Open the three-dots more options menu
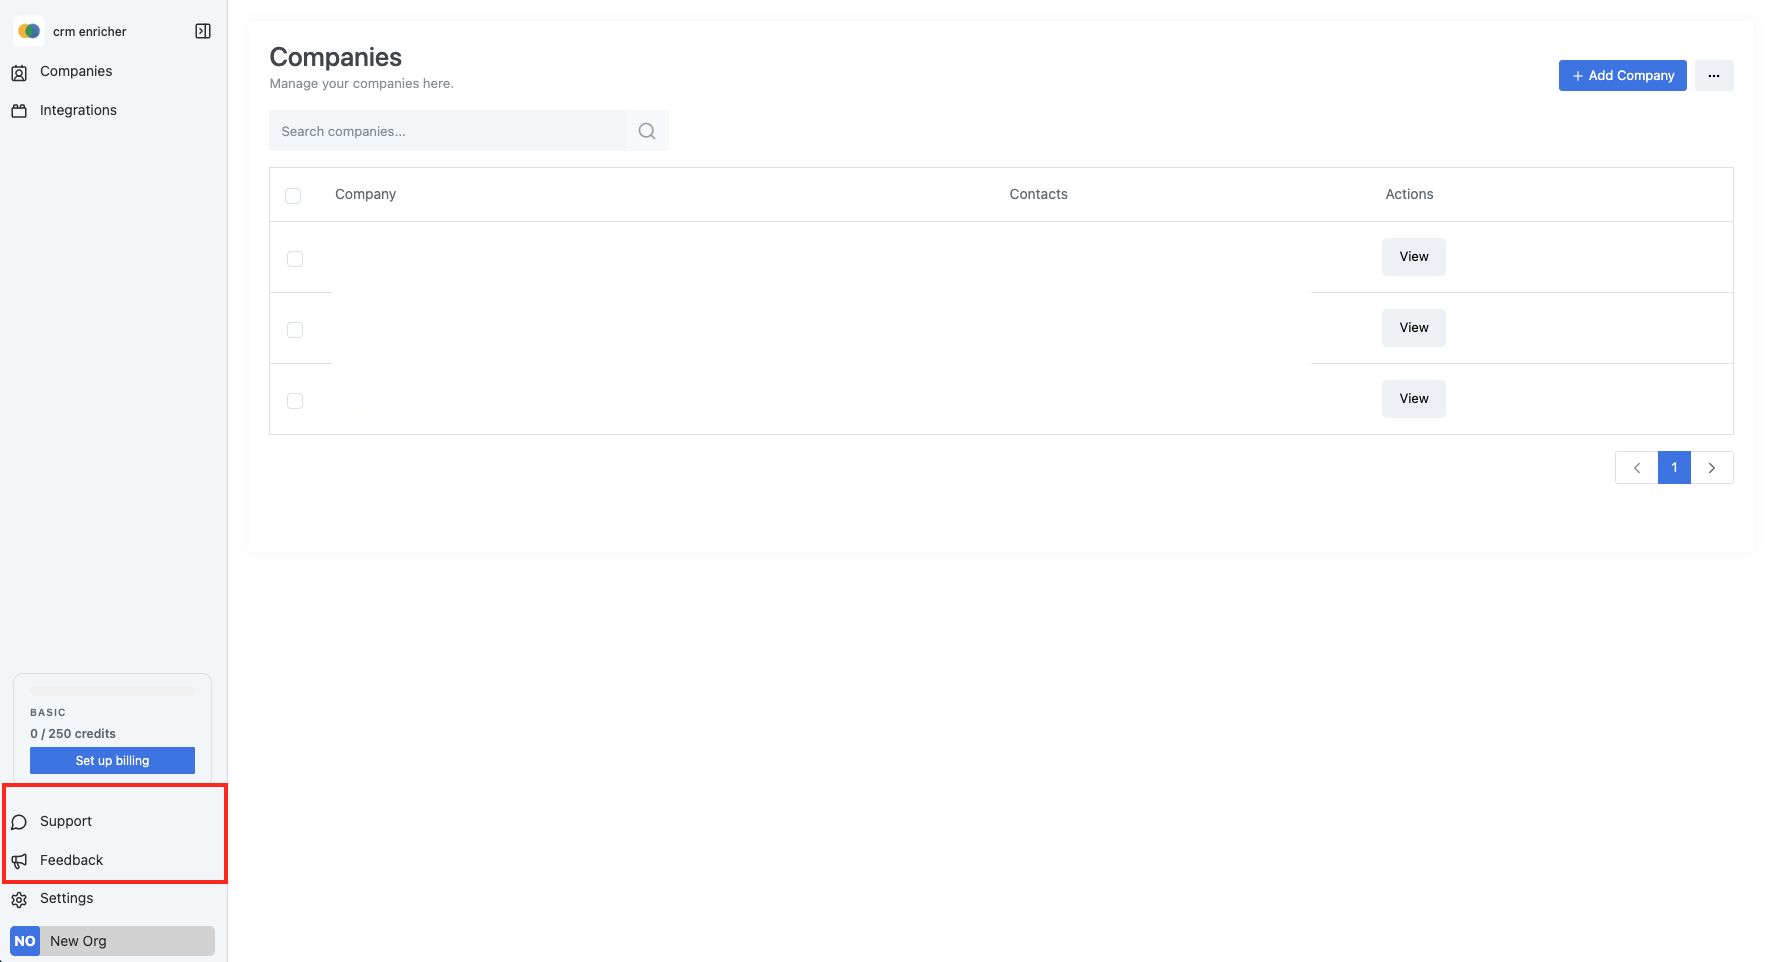Screen dimensions: 1771x962 1713,76
